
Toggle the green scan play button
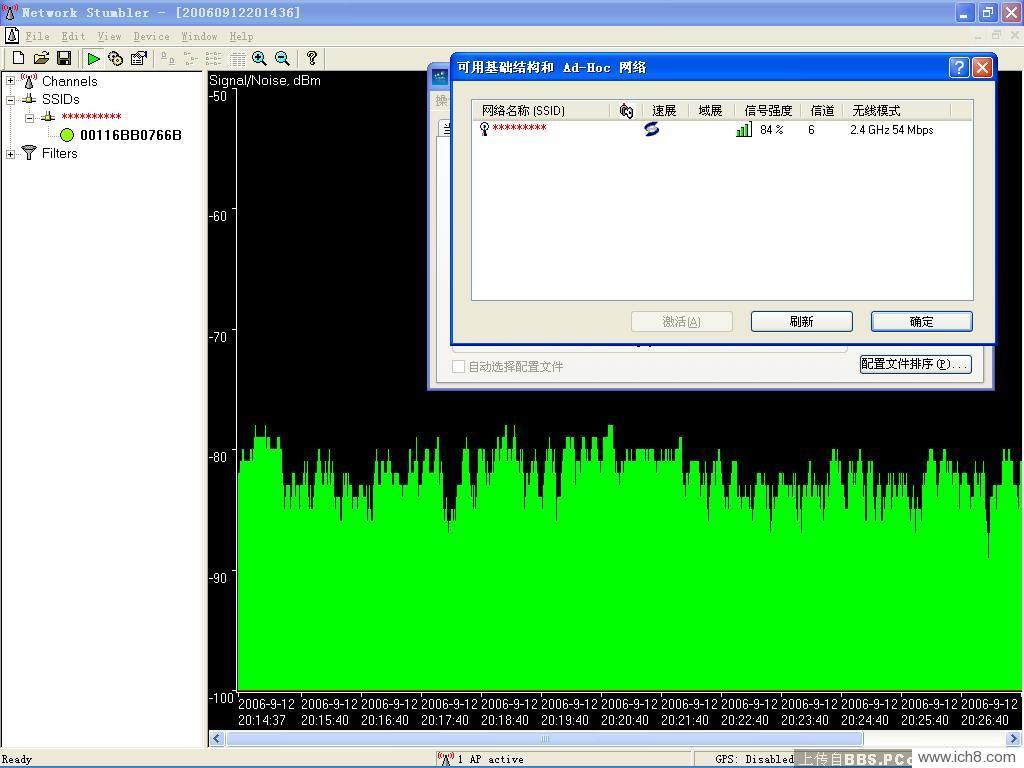point(93,59)
